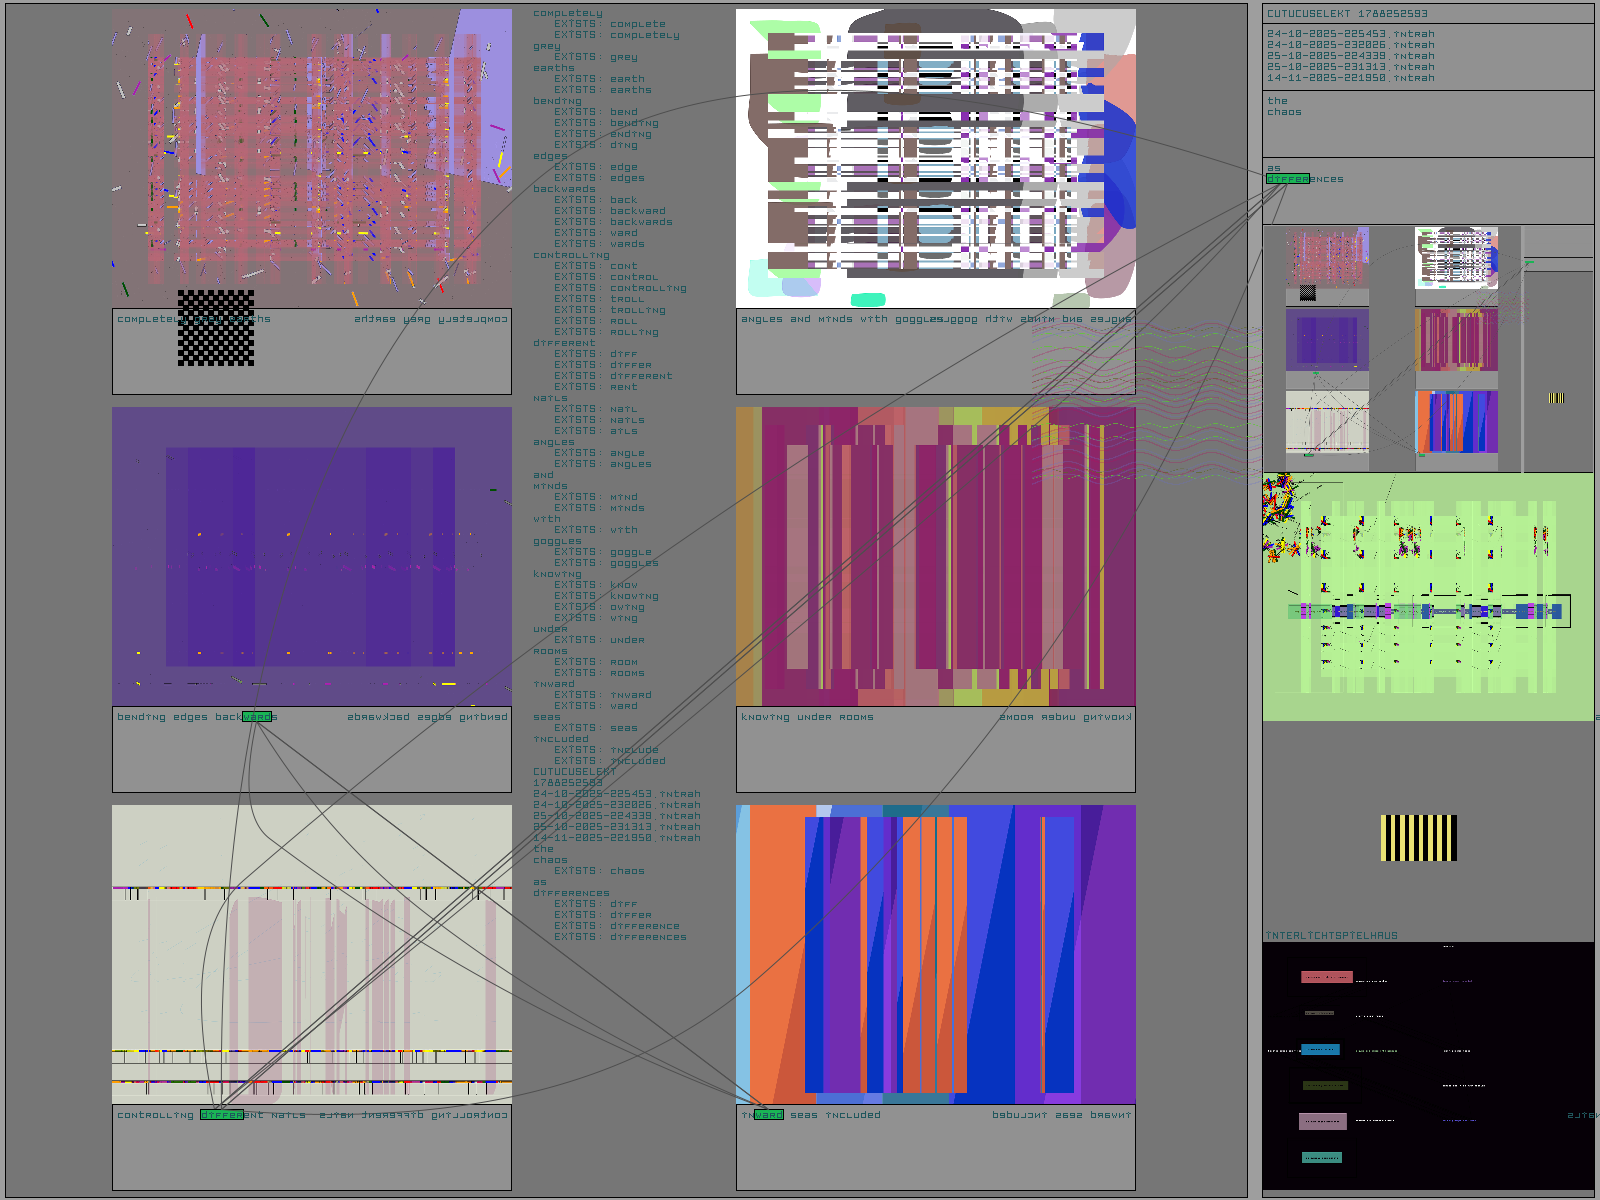Click the large yellow-black striped barcode icon
This screenshot has width=1600, height=1200.
(x=1418, y=838)
